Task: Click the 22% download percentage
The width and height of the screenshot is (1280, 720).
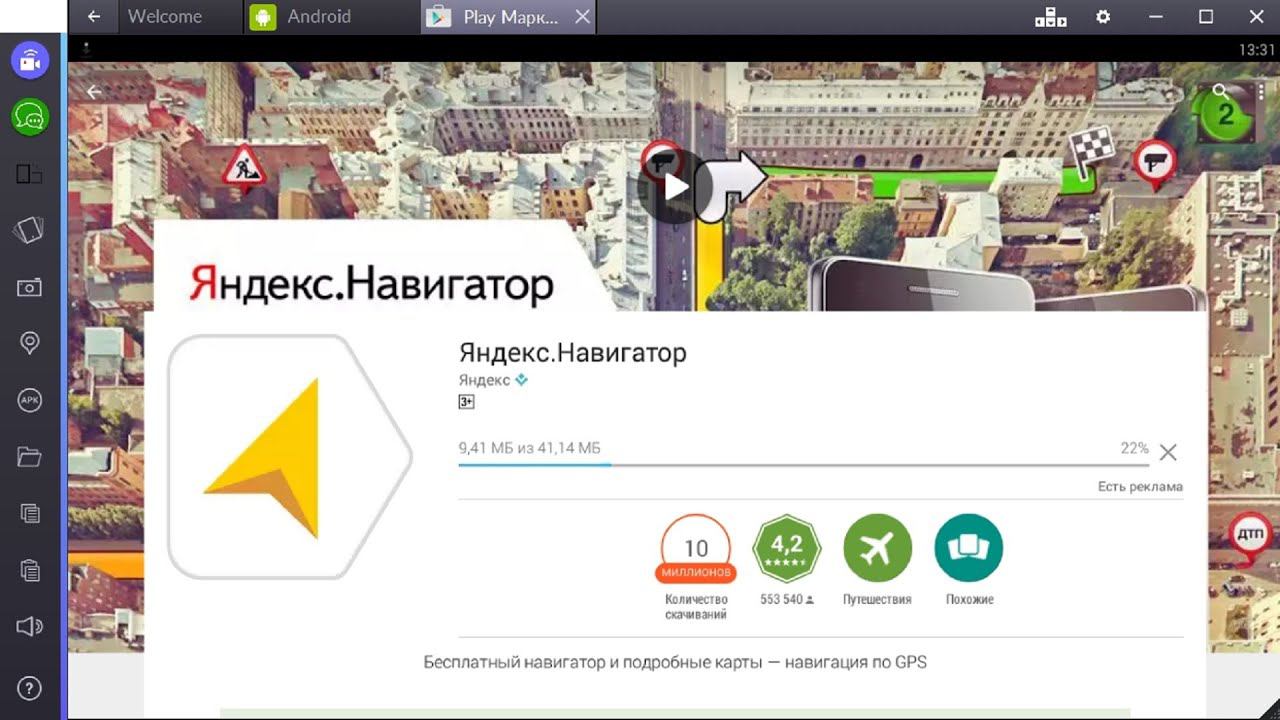Action: 1134,448
